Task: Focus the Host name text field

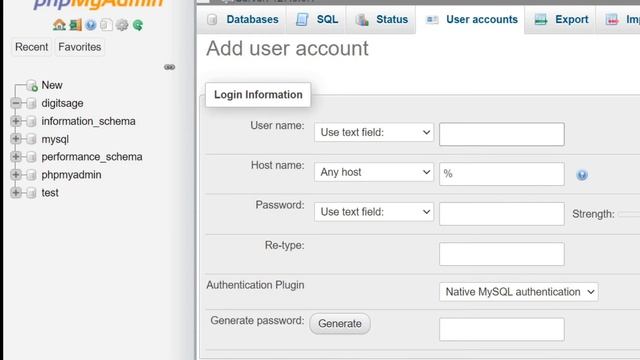Action: pyautogui.click(x=502, y=174)
